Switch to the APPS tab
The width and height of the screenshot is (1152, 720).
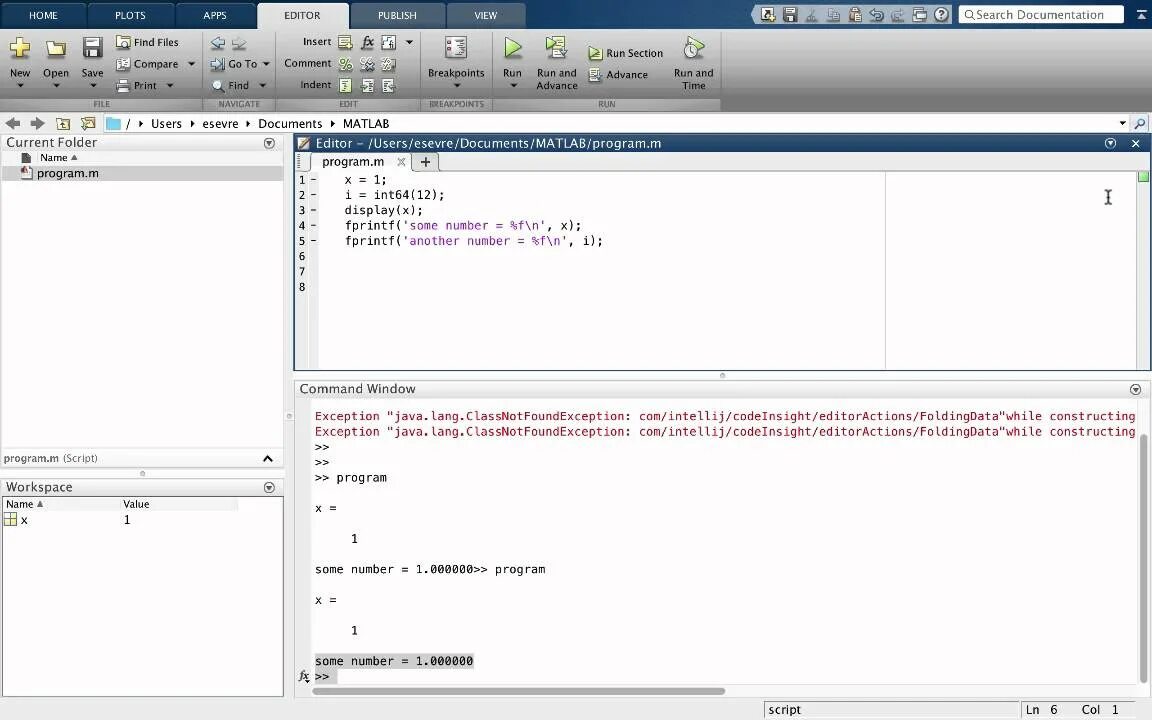[x=215, y=15]
